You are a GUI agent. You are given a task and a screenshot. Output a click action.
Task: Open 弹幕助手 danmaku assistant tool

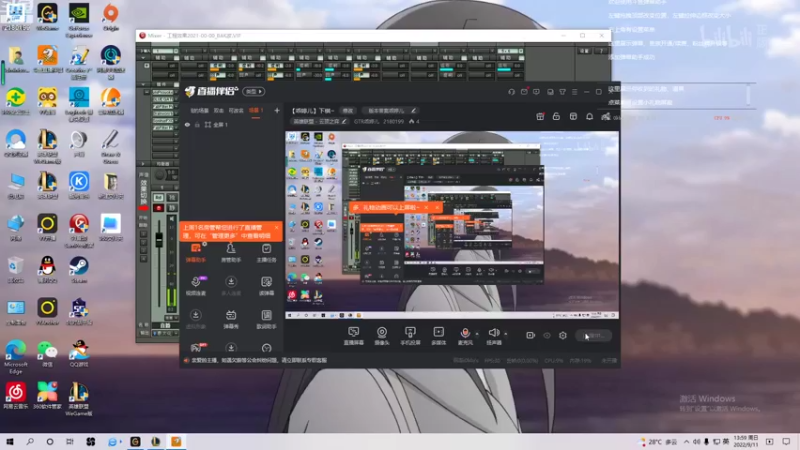tap(196, 253)
